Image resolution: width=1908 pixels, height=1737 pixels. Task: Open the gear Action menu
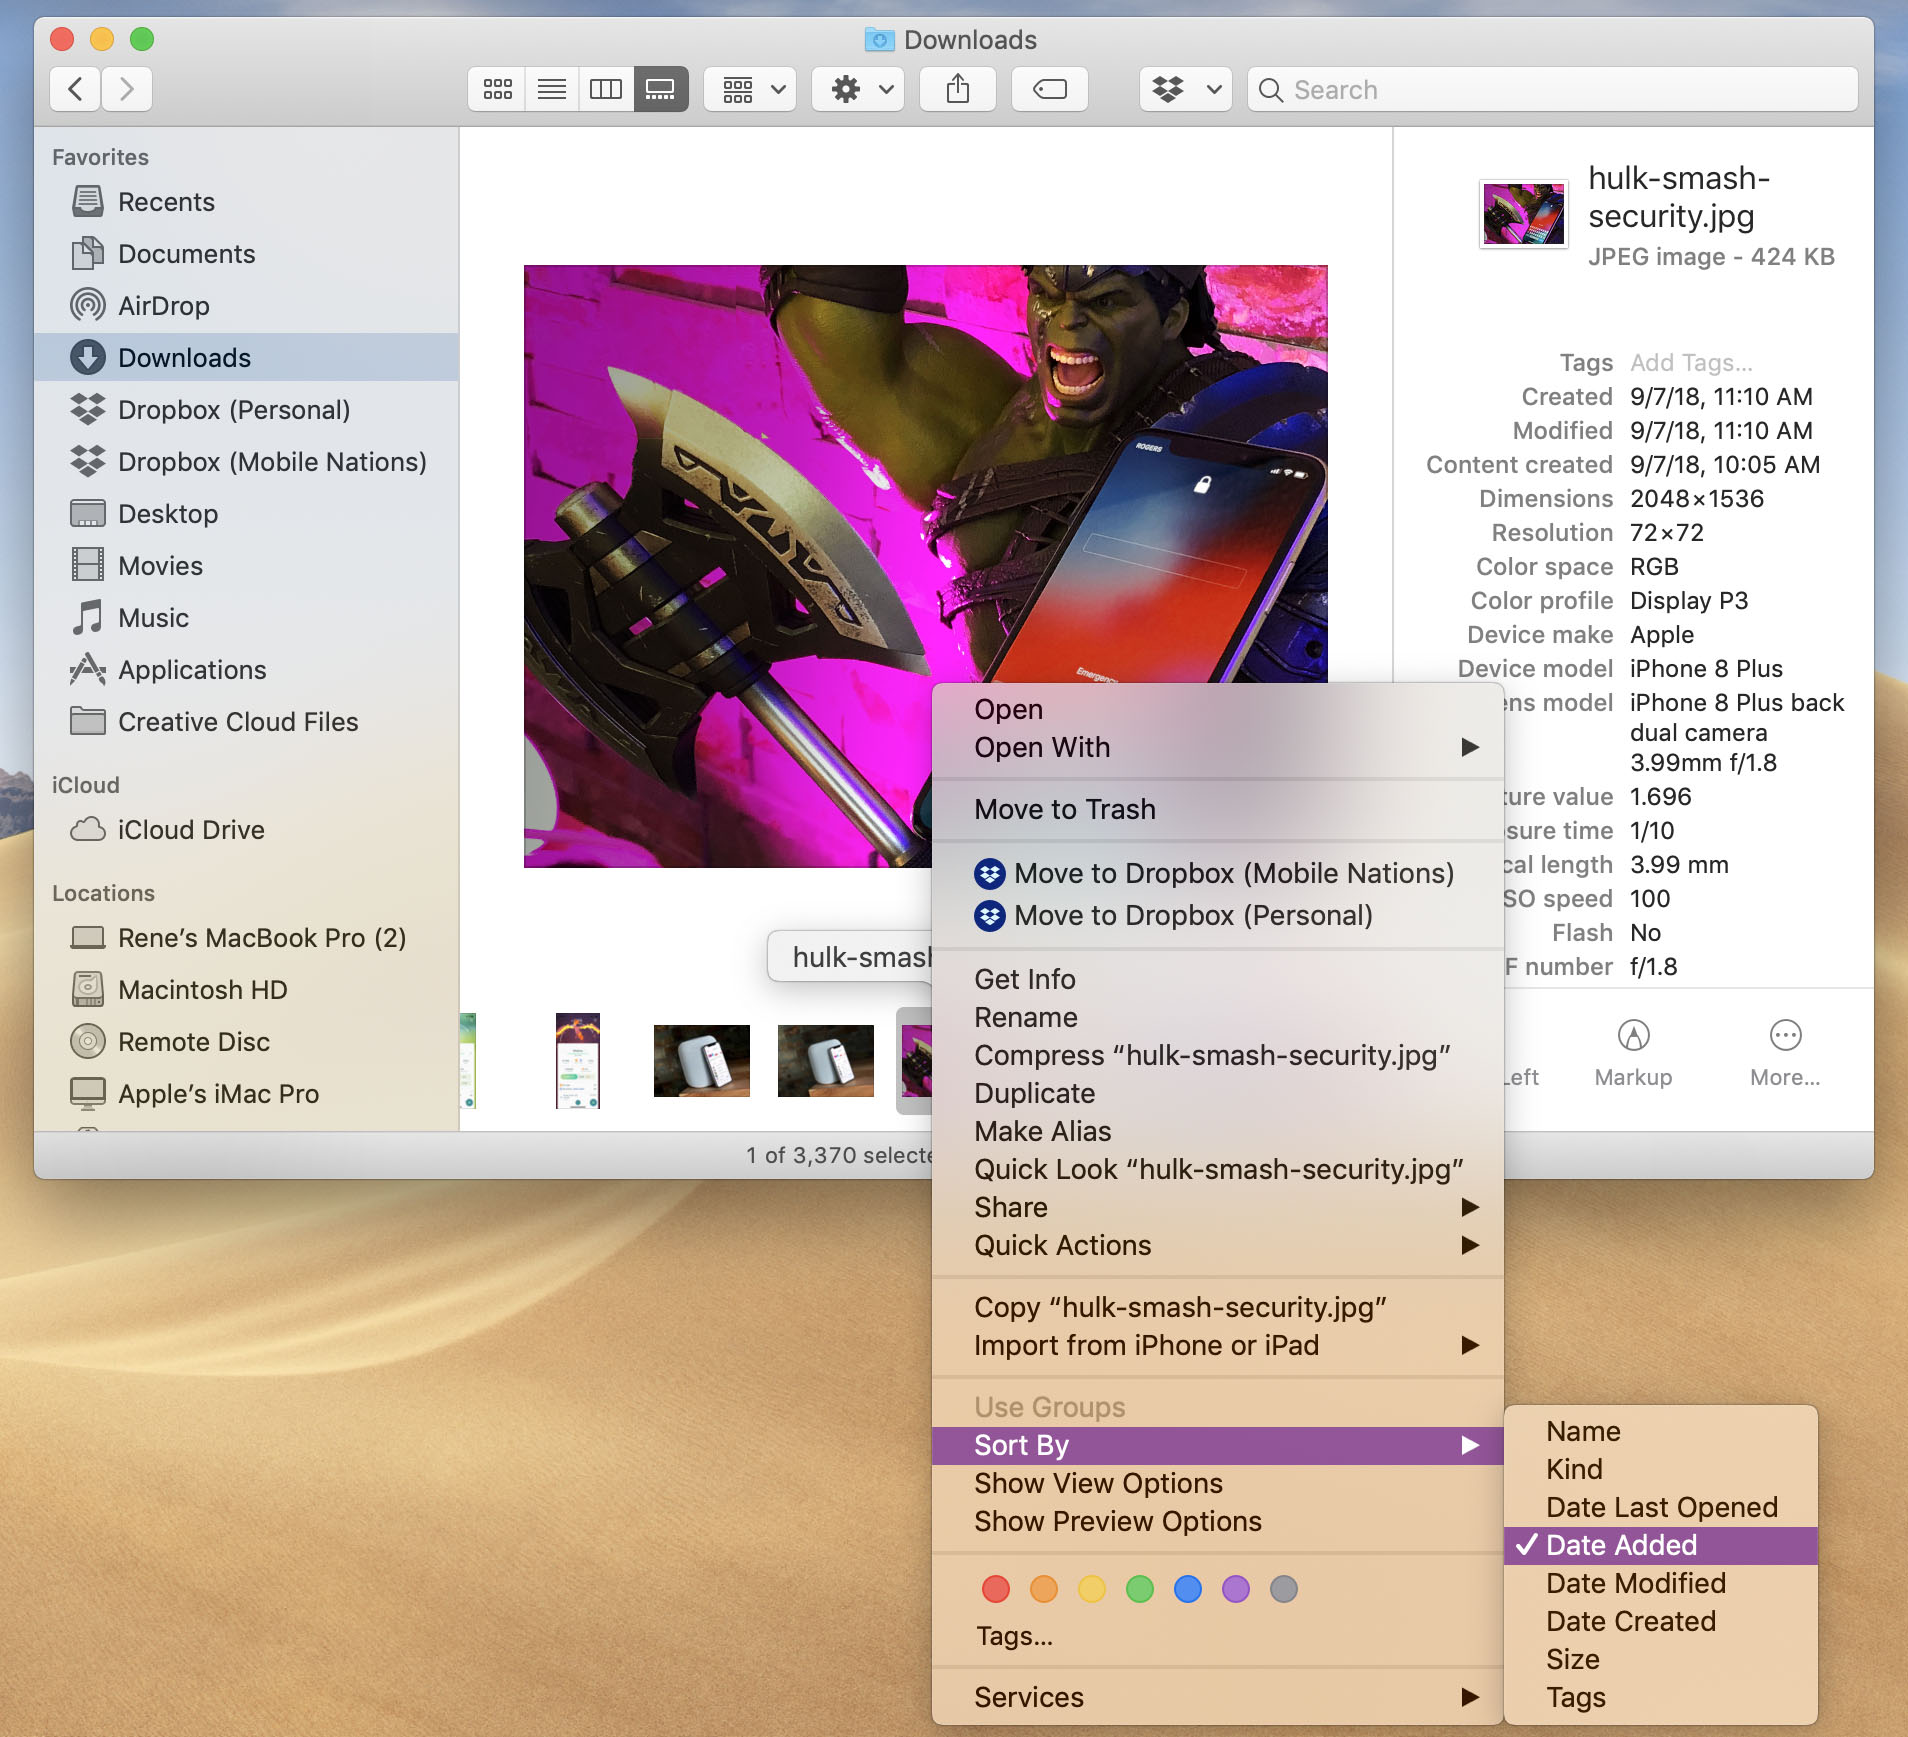858,89
